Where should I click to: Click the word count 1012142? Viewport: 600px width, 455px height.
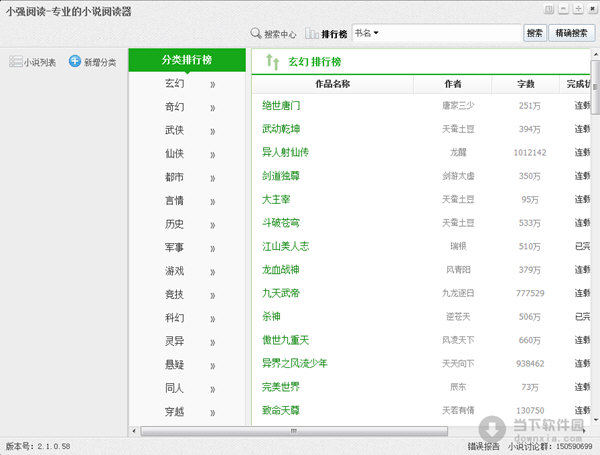pos(530,153)
